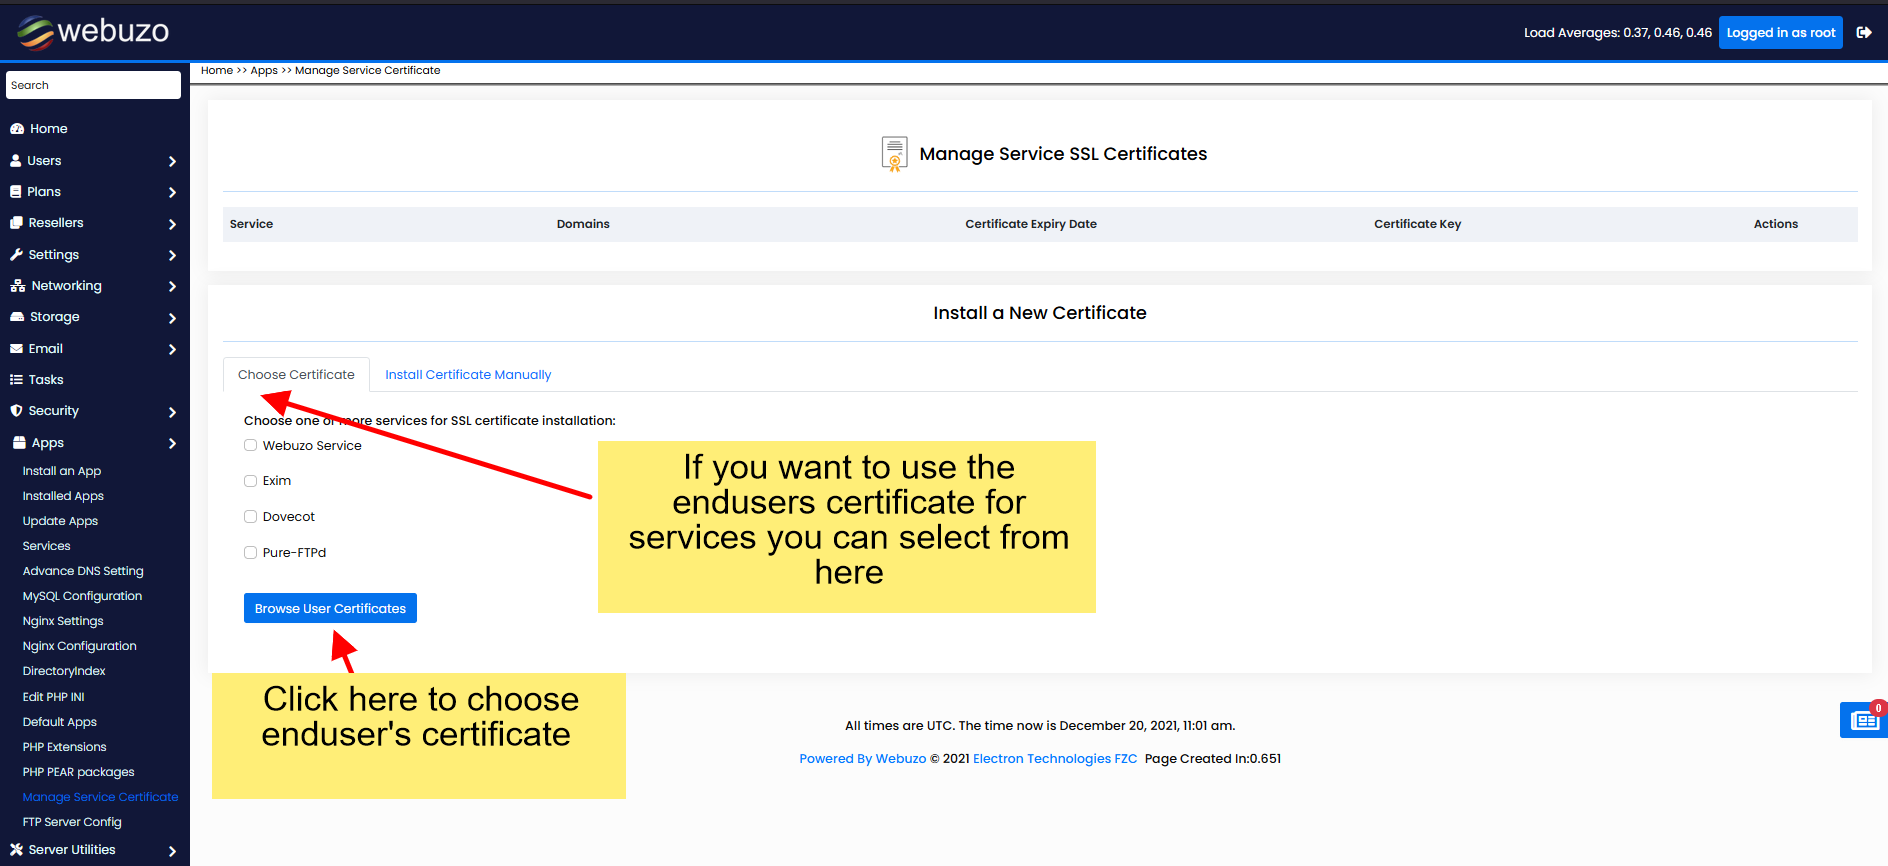1888x866 pixels.
Task: Click the Networking icon in sidebar
Action: [18, 286]
